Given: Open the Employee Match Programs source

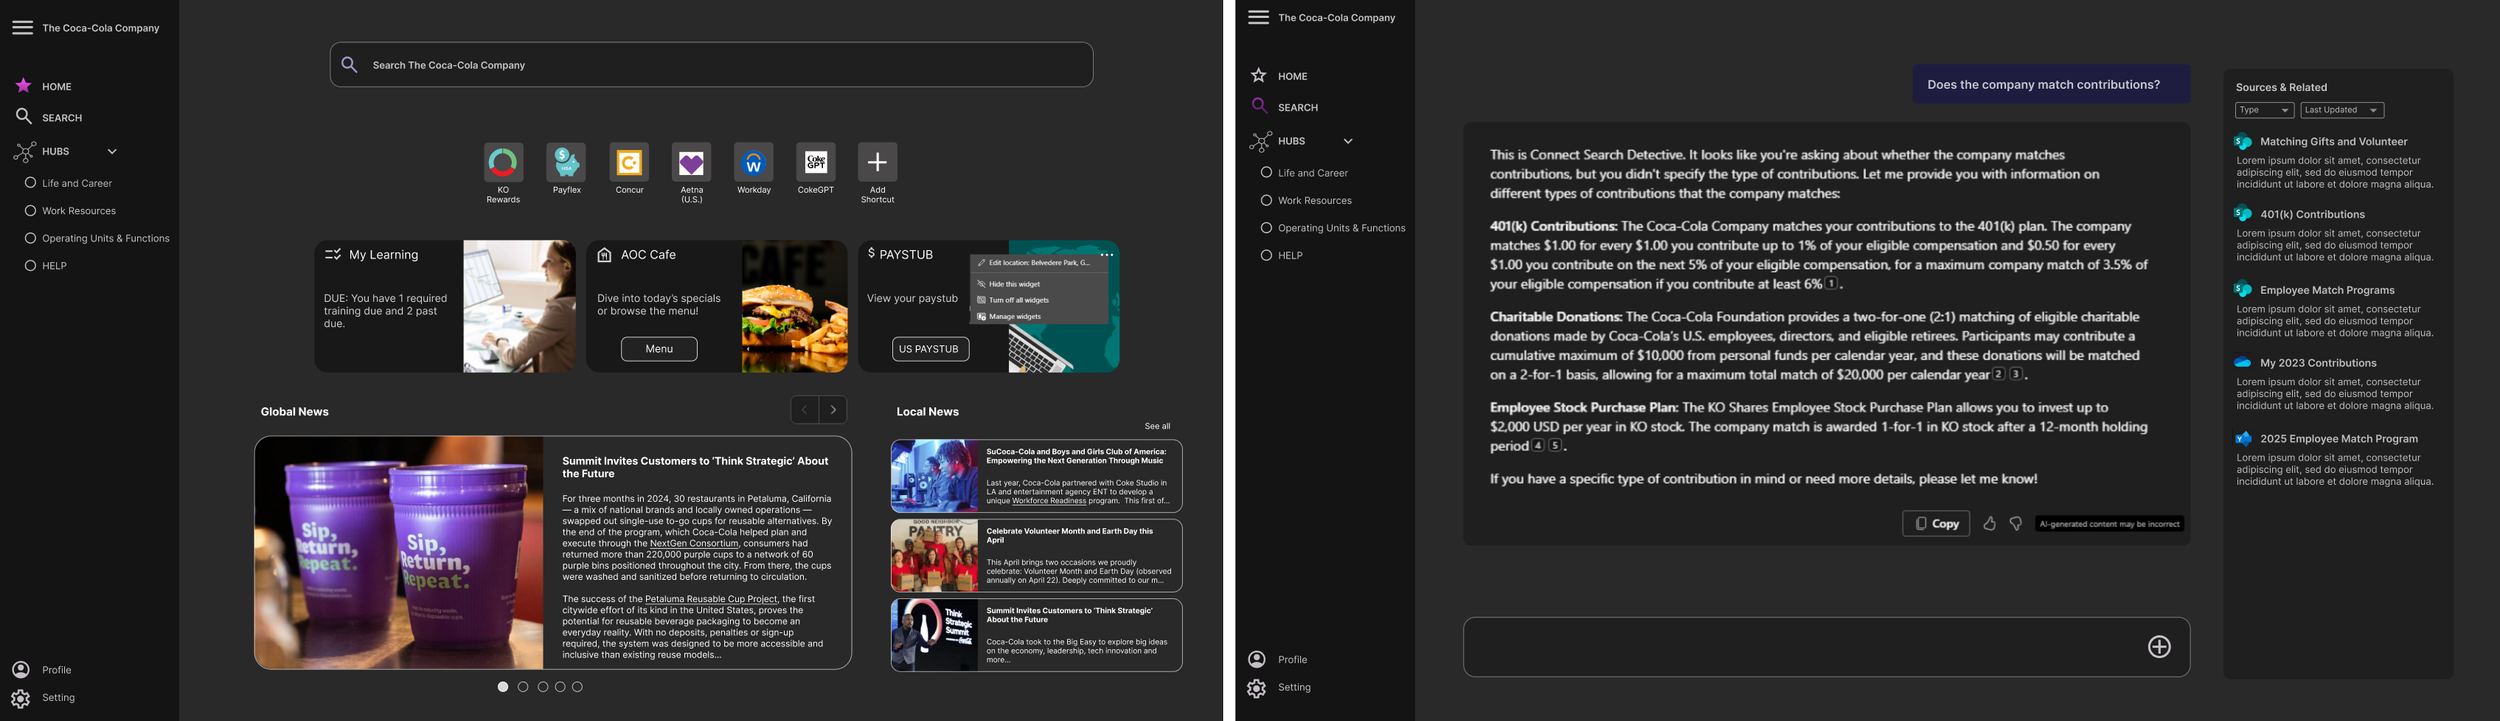Looking at the screenshot, I should (x=2327, y=290).
